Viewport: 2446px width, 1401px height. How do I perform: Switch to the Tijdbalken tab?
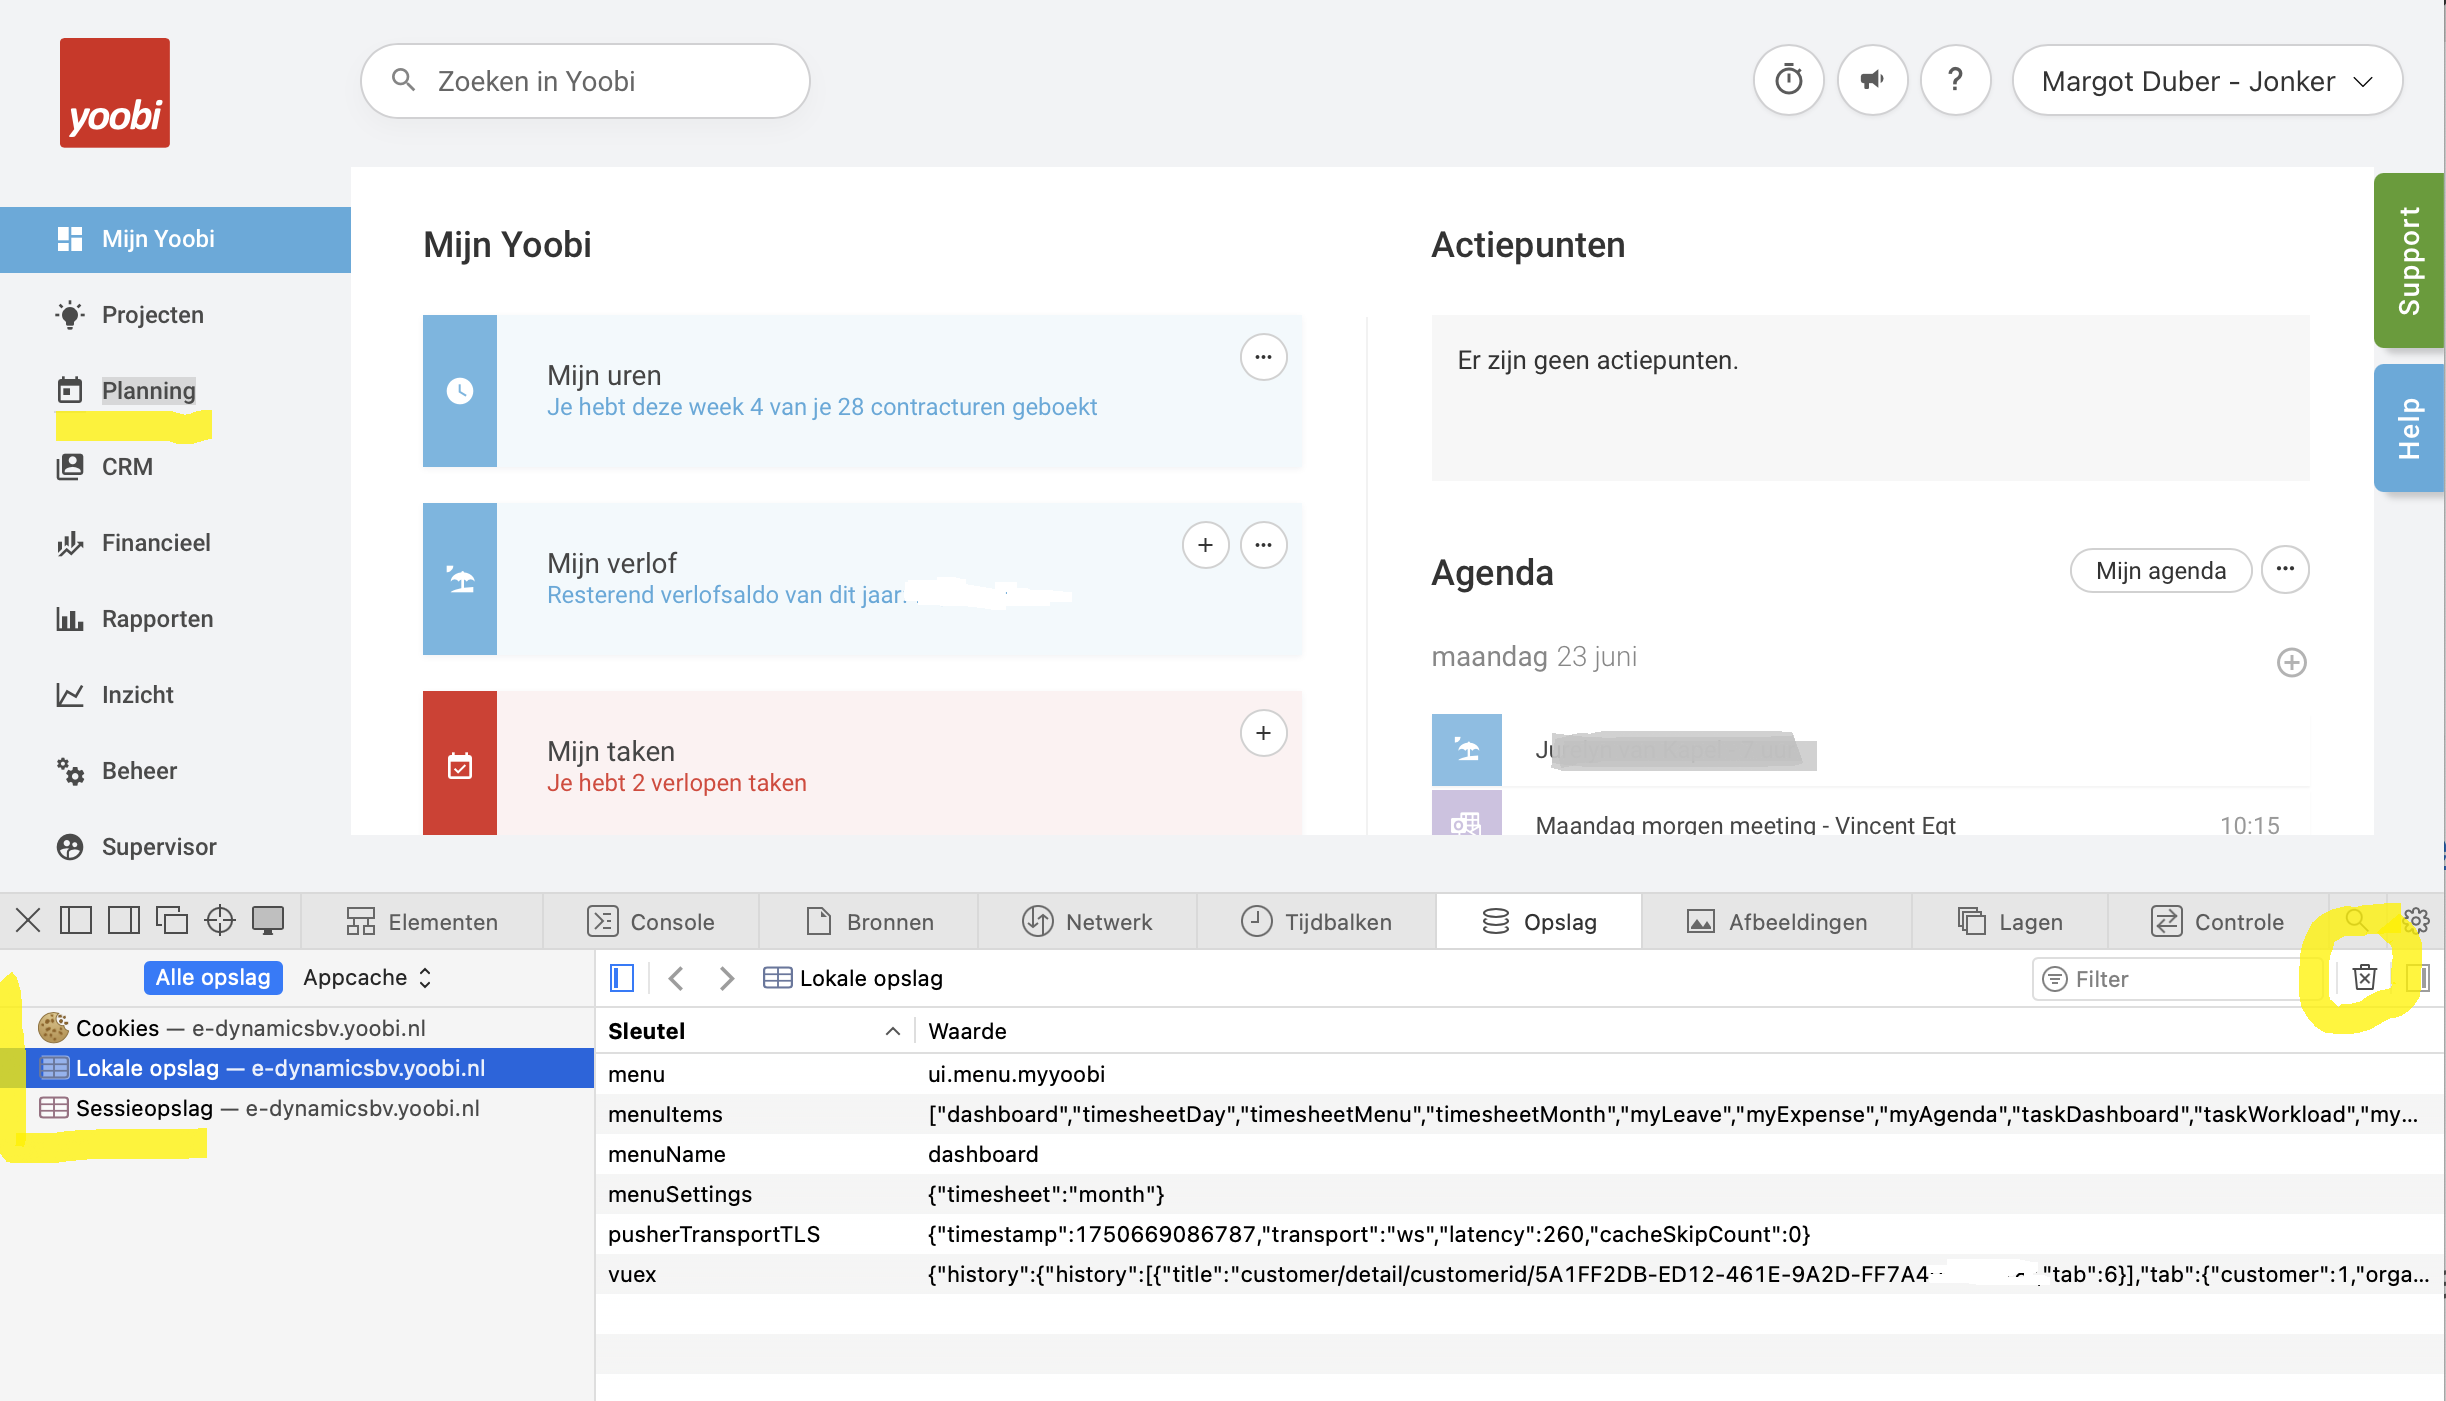(1317, 922)
